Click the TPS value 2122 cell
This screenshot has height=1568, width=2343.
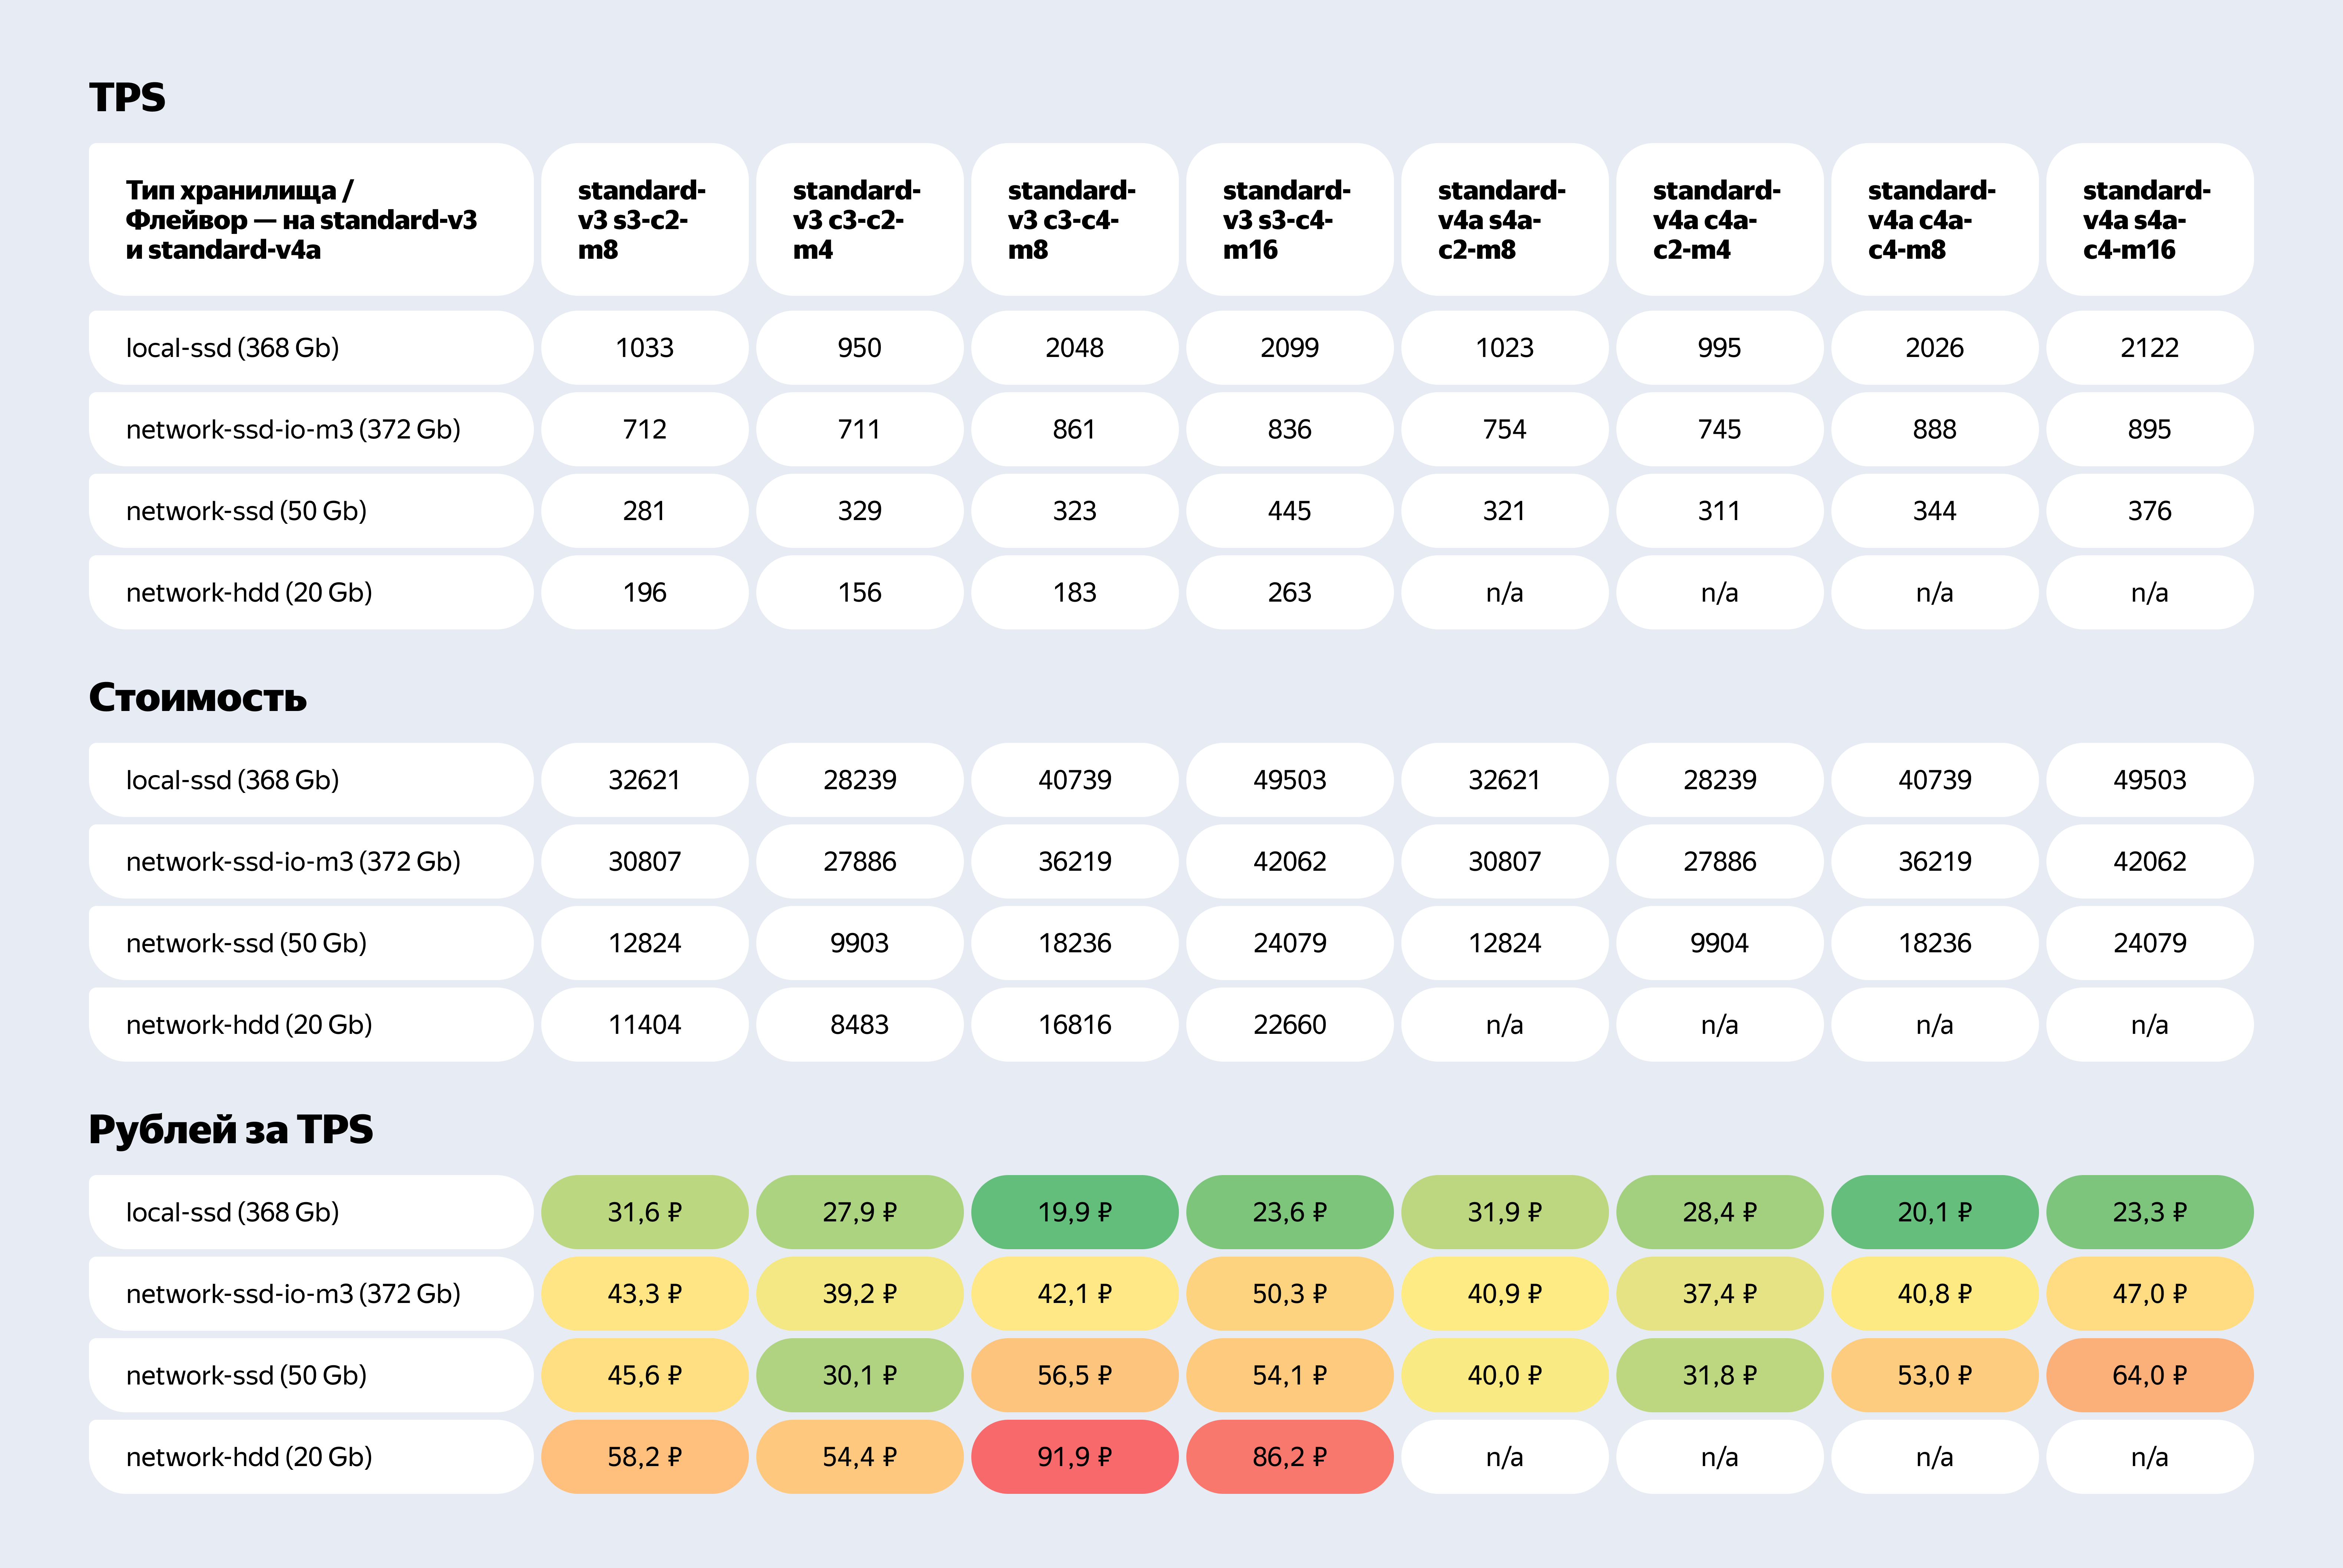click(2149, 348)
